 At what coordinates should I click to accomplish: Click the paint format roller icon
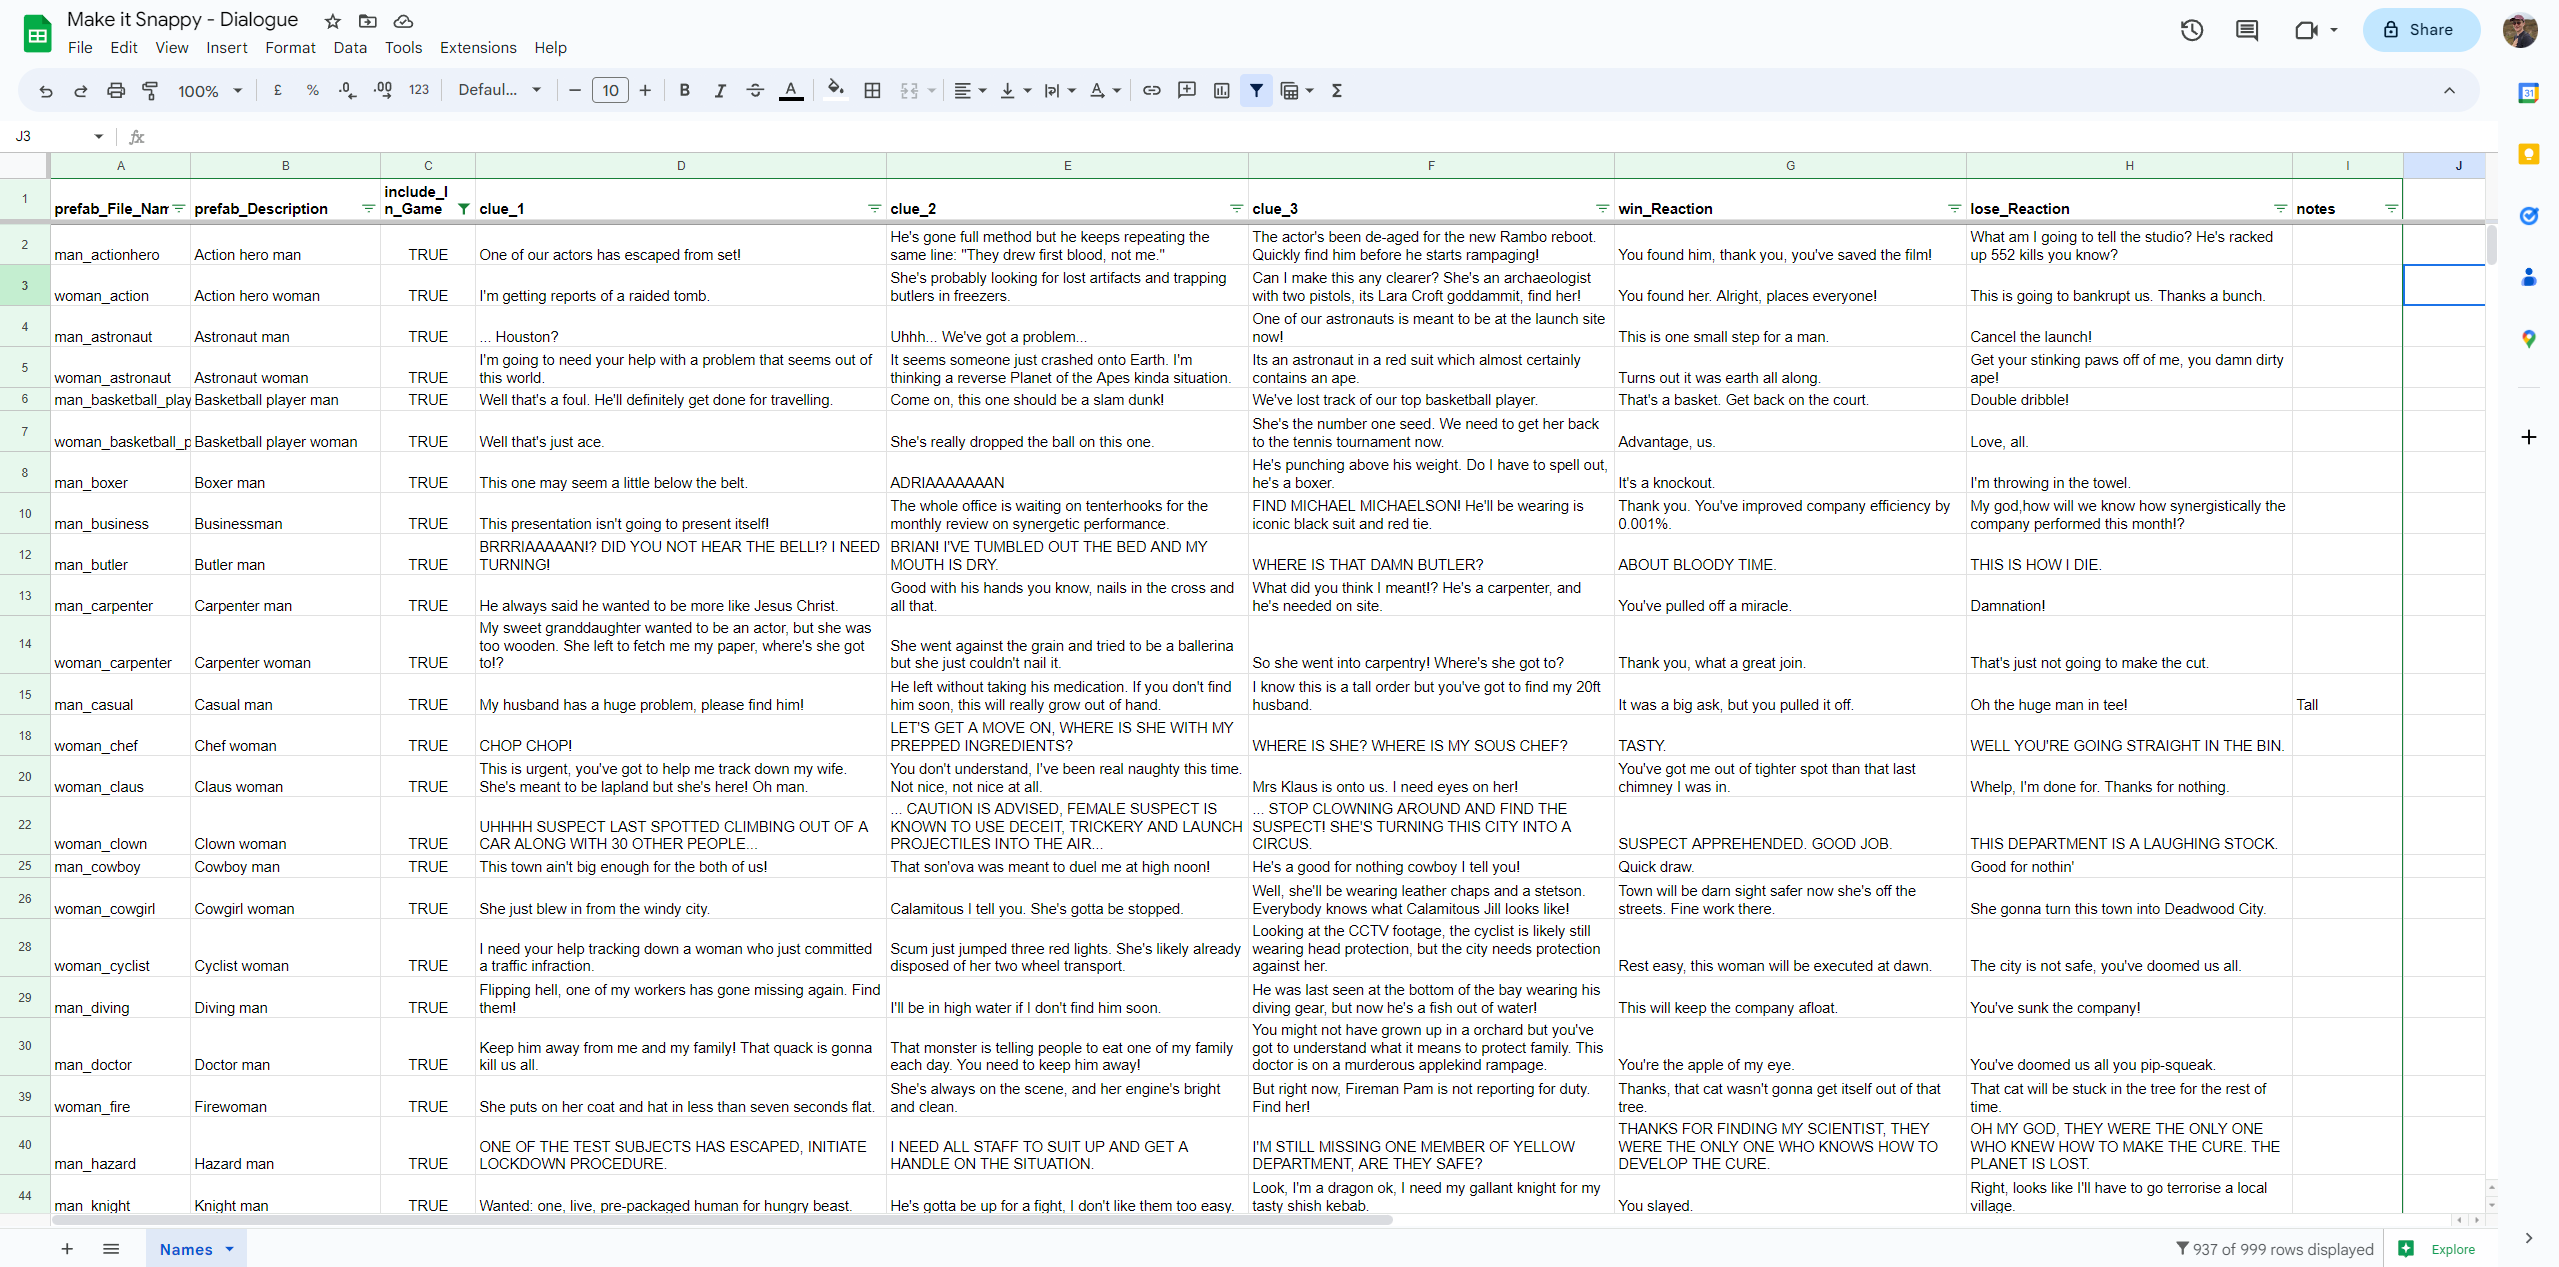(x=150, y=91)
